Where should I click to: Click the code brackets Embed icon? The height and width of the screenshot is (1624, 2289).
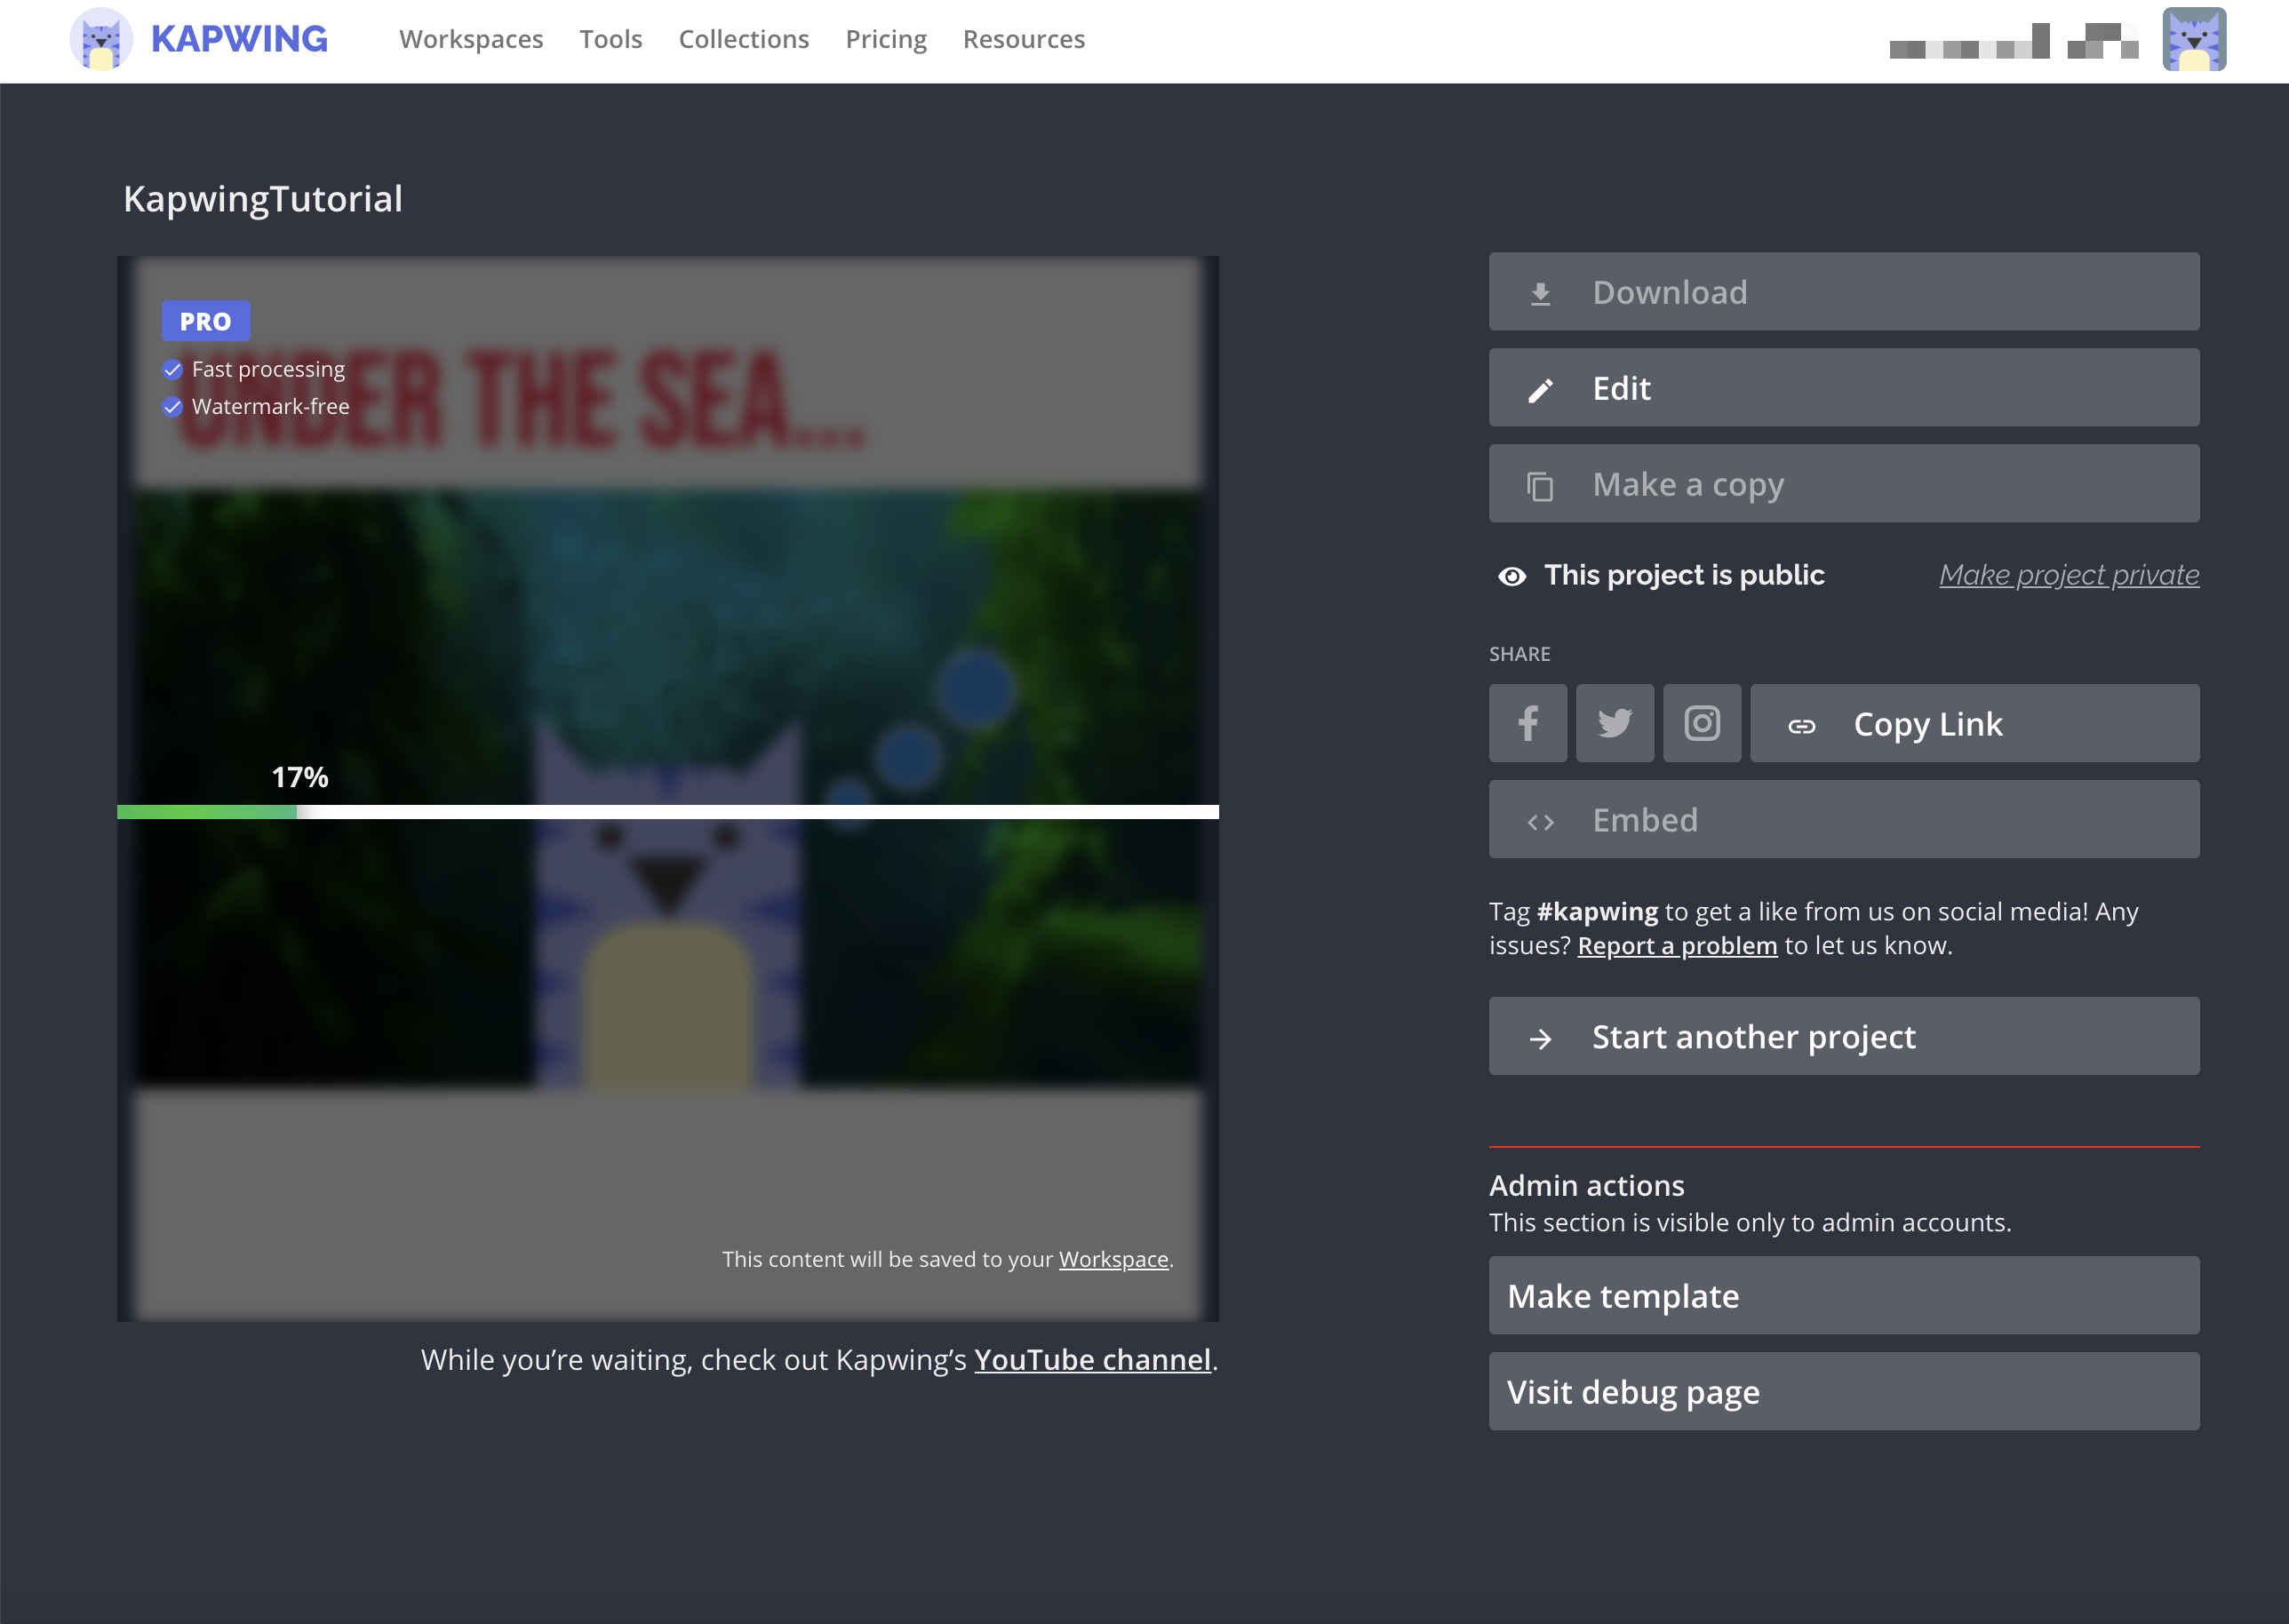1540,822
